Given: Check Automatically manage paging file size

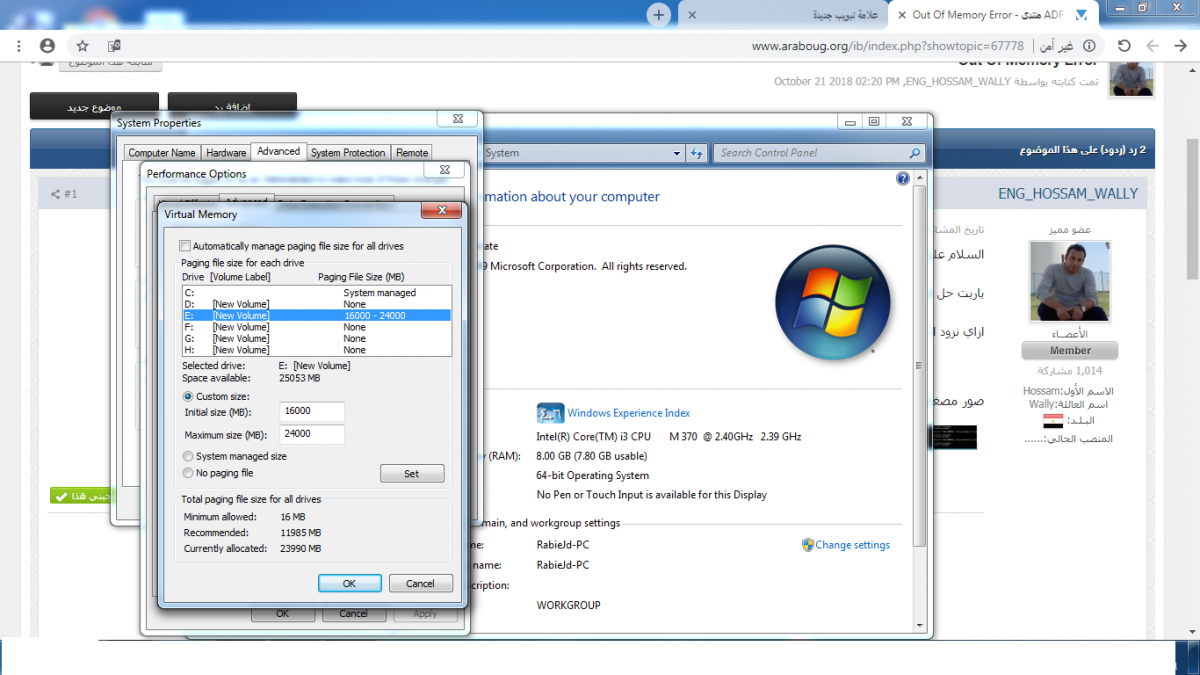Looking at the screenshot, I should click(x=185, y=246).
